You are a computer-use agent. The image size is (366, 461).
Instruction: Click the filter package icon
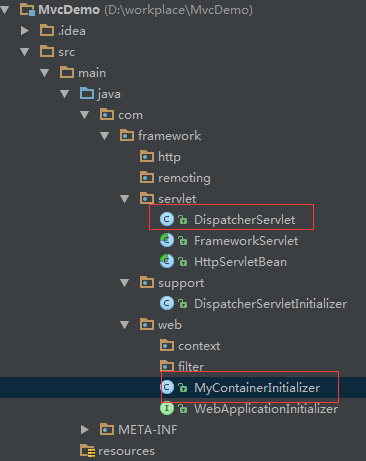(x=167, y=366)
